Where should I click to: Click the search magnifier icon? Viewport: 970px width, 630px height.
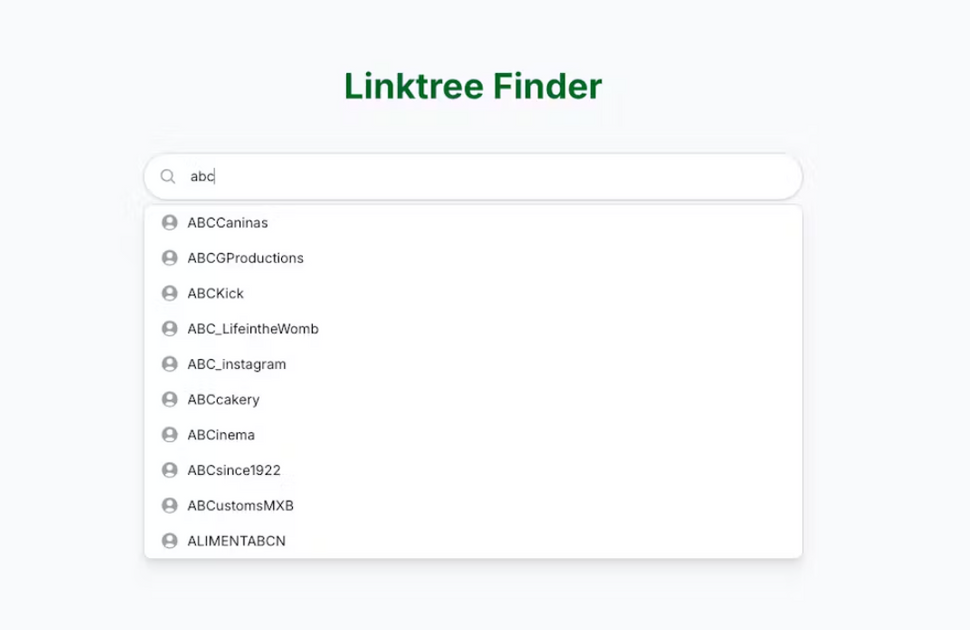click(x=168, y=176)
